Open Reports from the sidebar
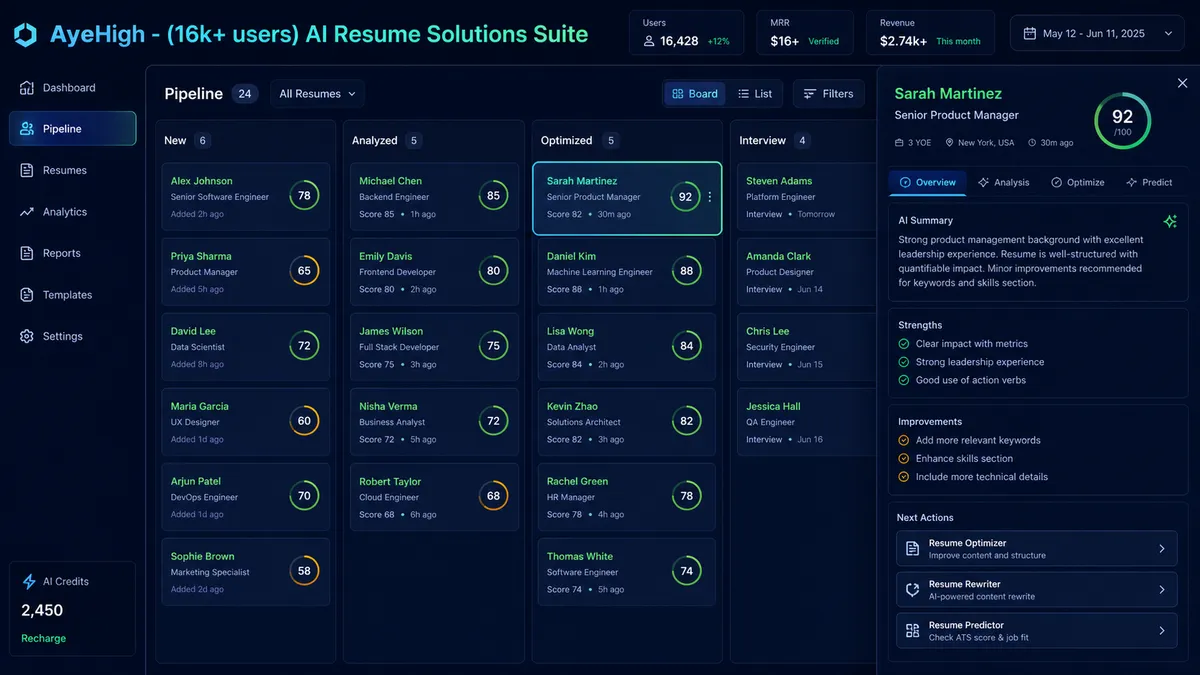This screenshot has height=675, width=1200. pyautogui.click(x=72, y=254)
